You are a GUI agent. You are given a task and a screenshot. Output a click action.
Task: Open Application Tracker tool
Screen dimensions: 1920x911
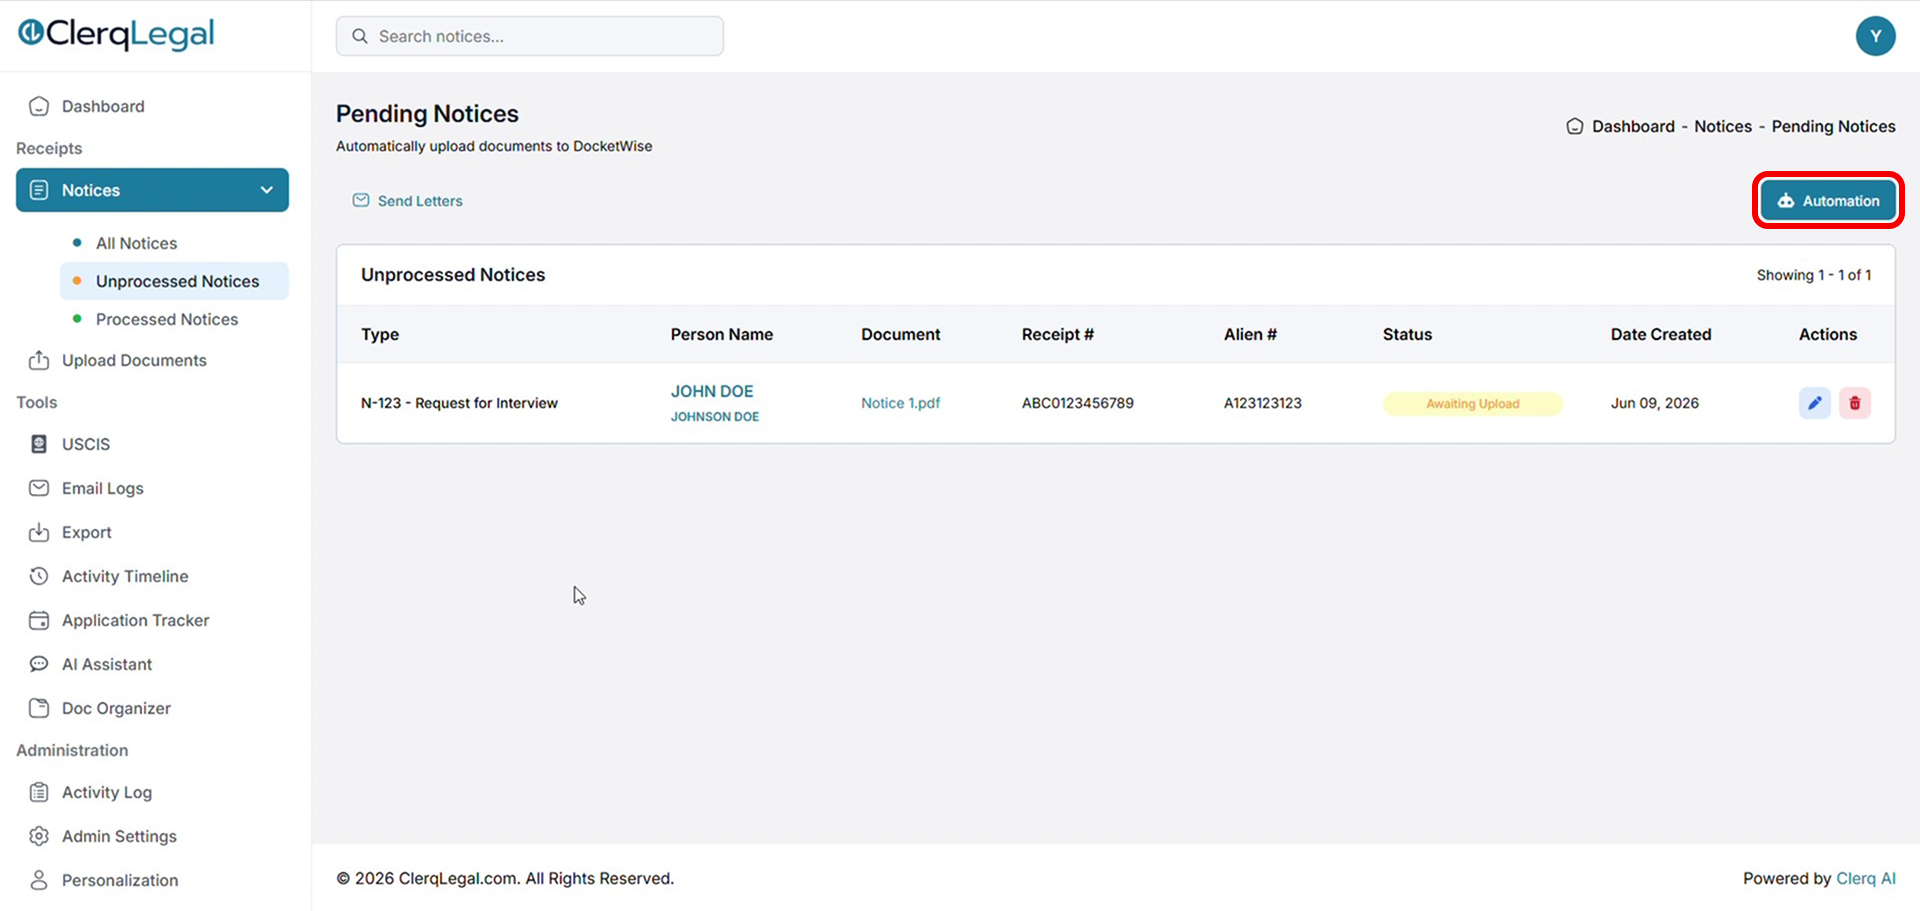pos(136,620)
